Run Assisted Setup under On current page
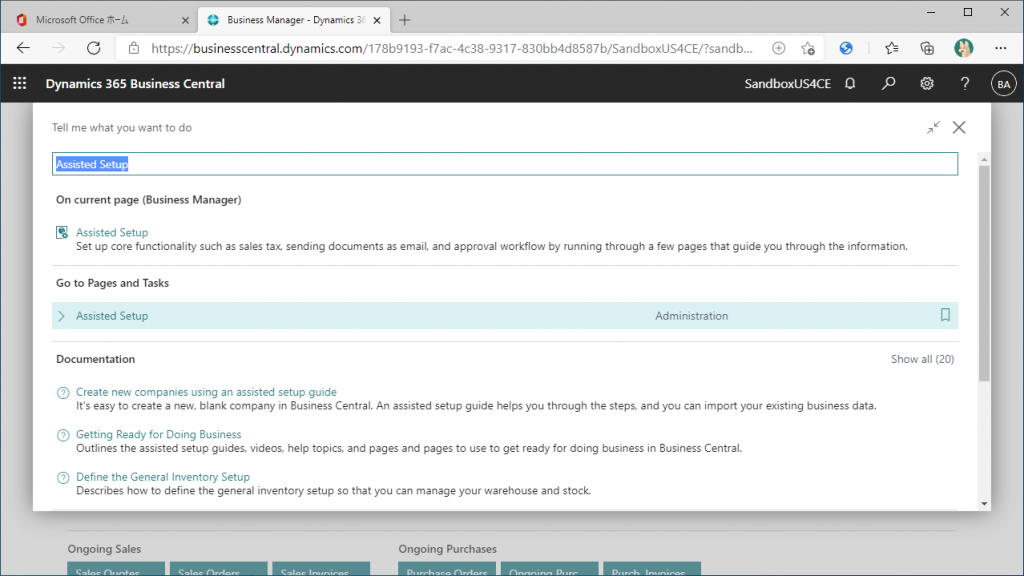Viewport: 1024px width, 576px height. coord(112,232)
